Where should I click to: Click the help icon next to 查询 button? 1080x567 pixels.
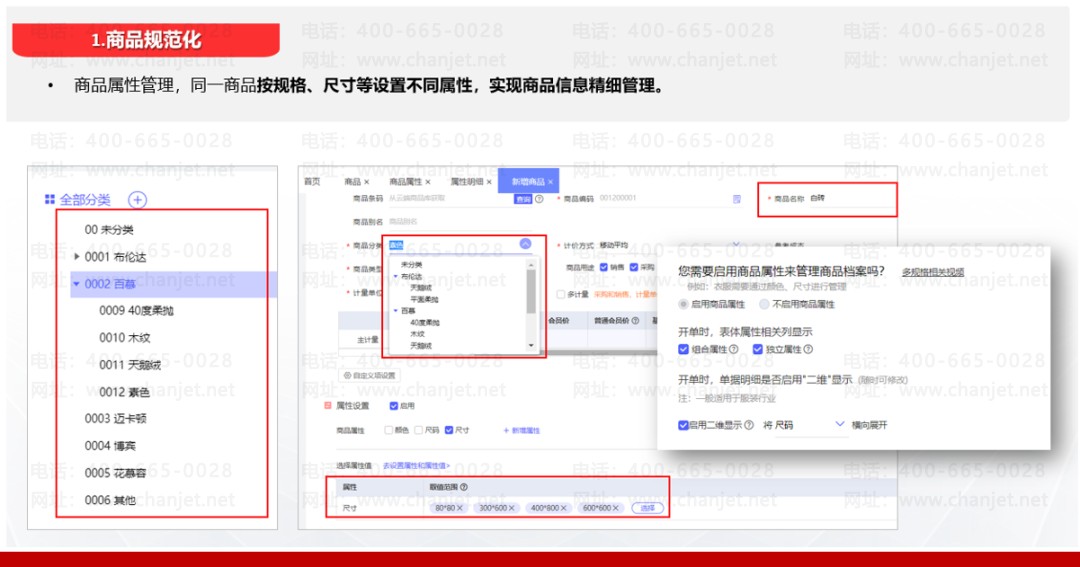click(x=539, y=199)
